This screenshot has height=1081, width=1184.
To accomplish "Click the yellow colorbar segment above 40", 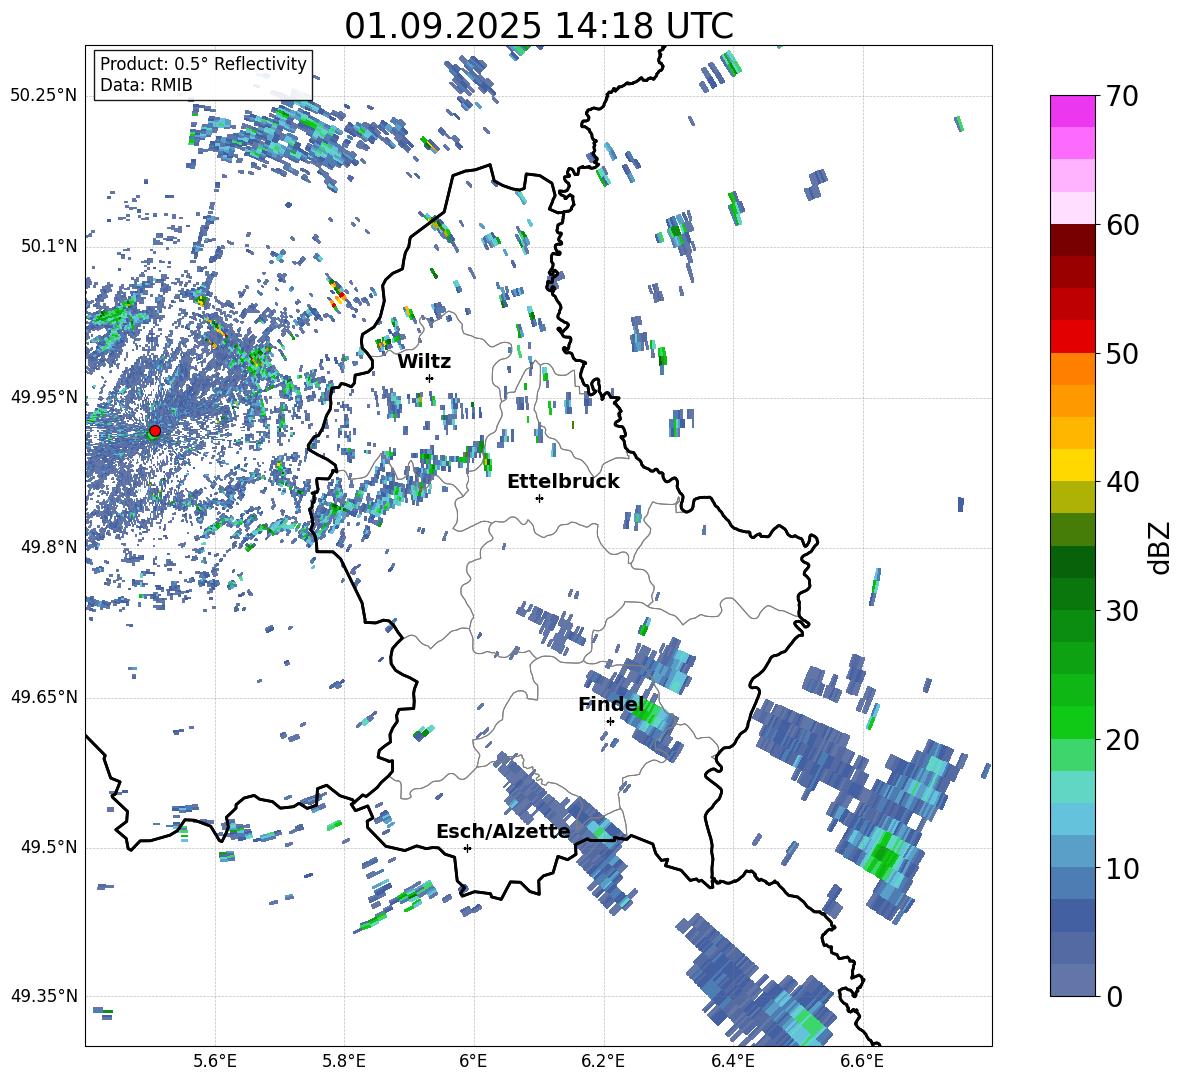I will [1072, 465].
